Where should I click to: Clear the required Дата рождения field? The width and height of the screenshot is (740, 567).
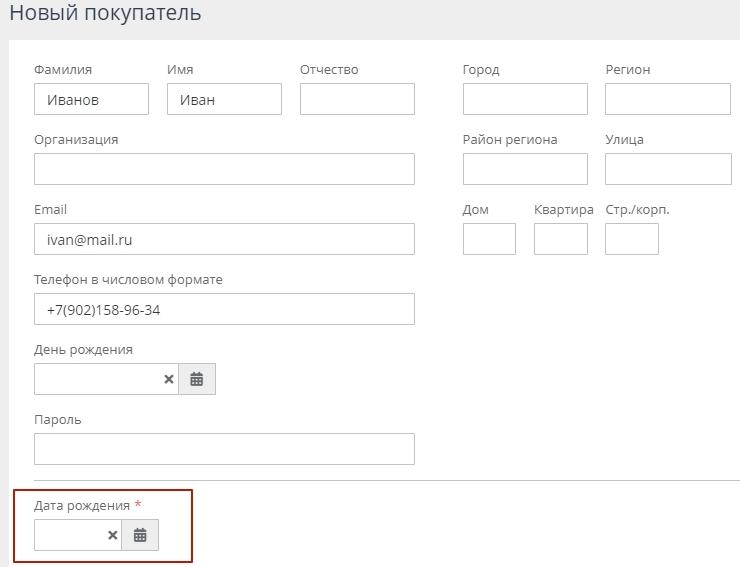coord(112,535)
